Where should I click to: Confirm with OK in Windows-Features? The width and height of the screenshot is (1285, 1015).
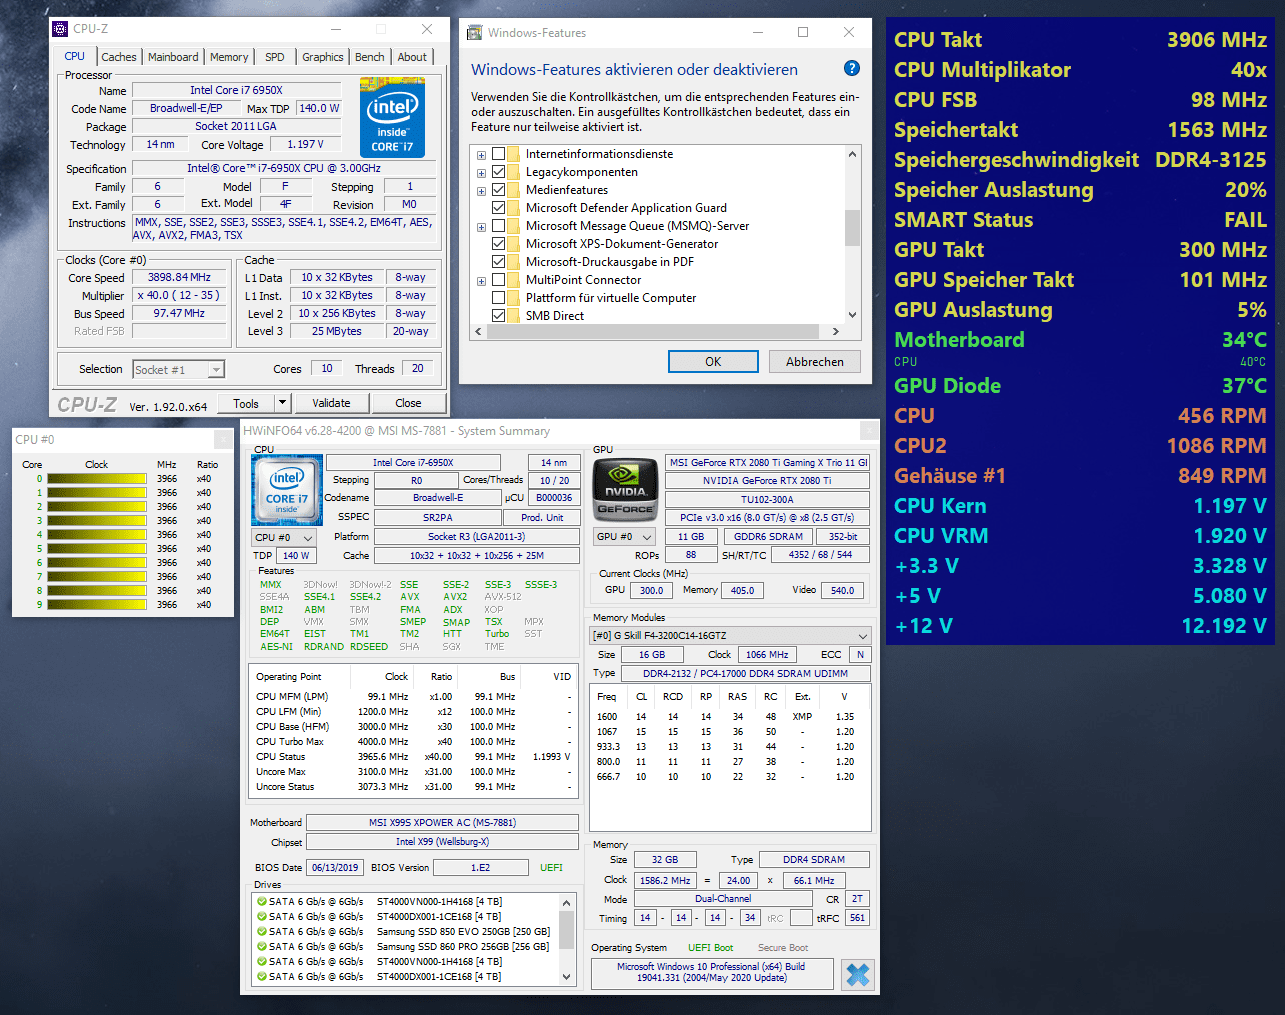713,362
